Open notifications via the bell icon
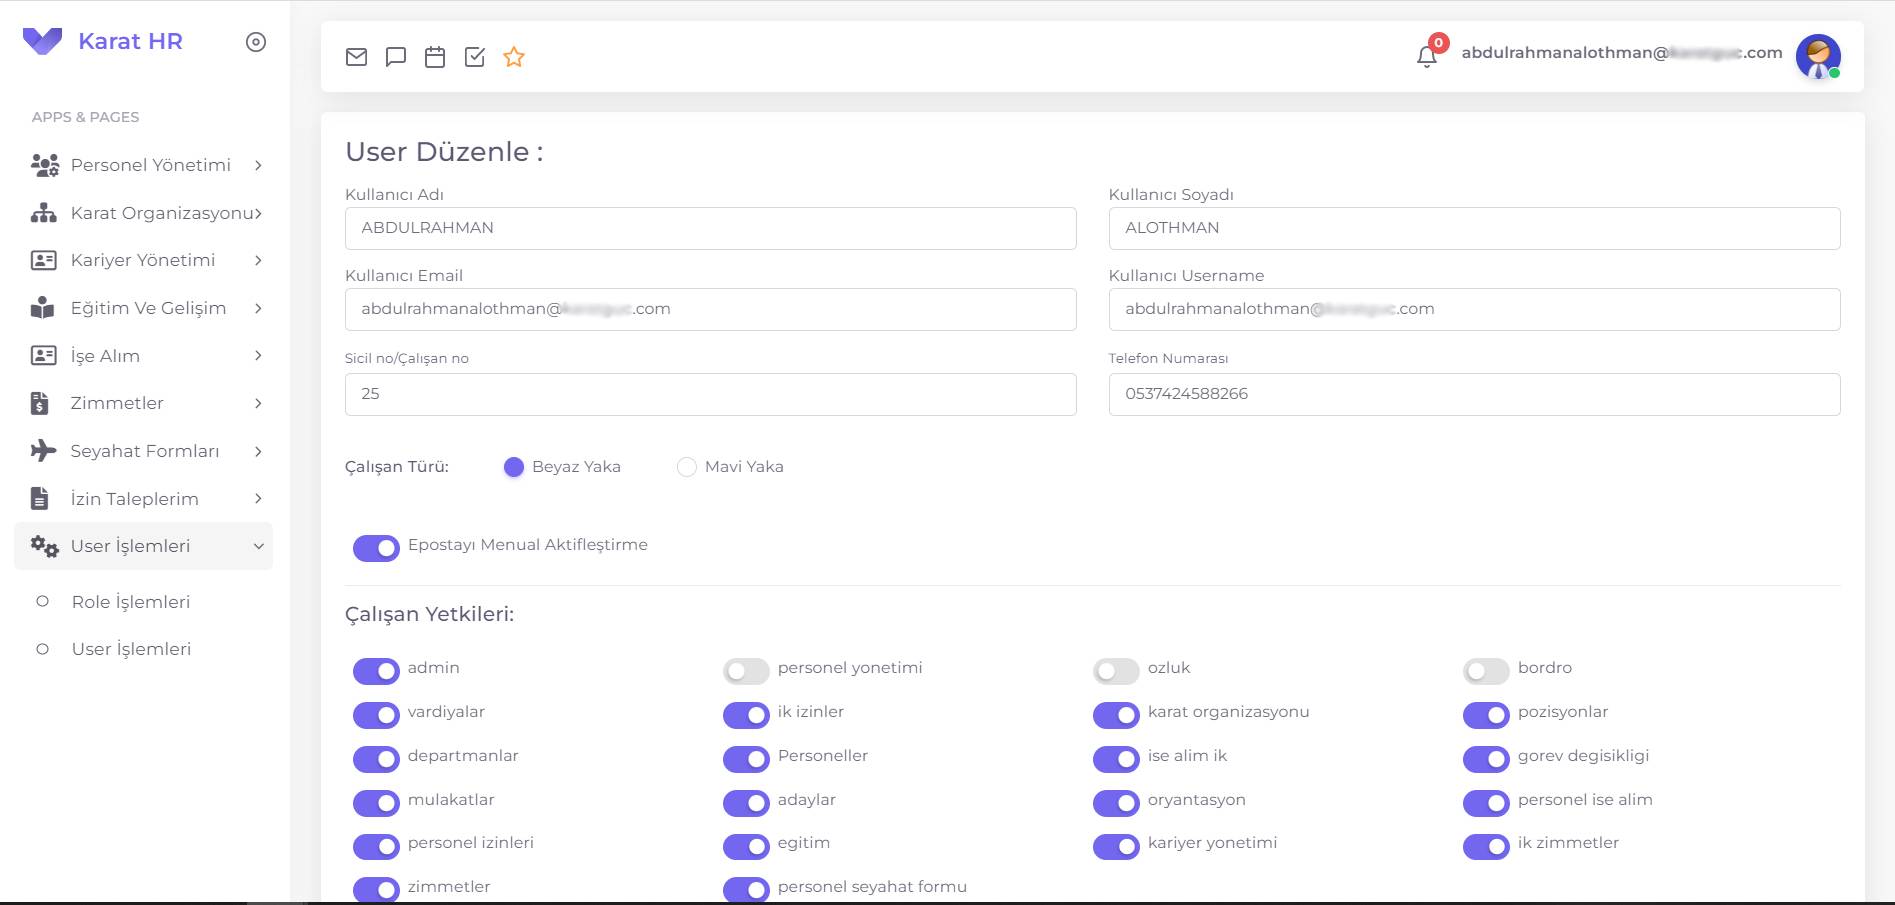This screenshot has width=1895, height=905. pyautogui.click(x=1427, y=56)
